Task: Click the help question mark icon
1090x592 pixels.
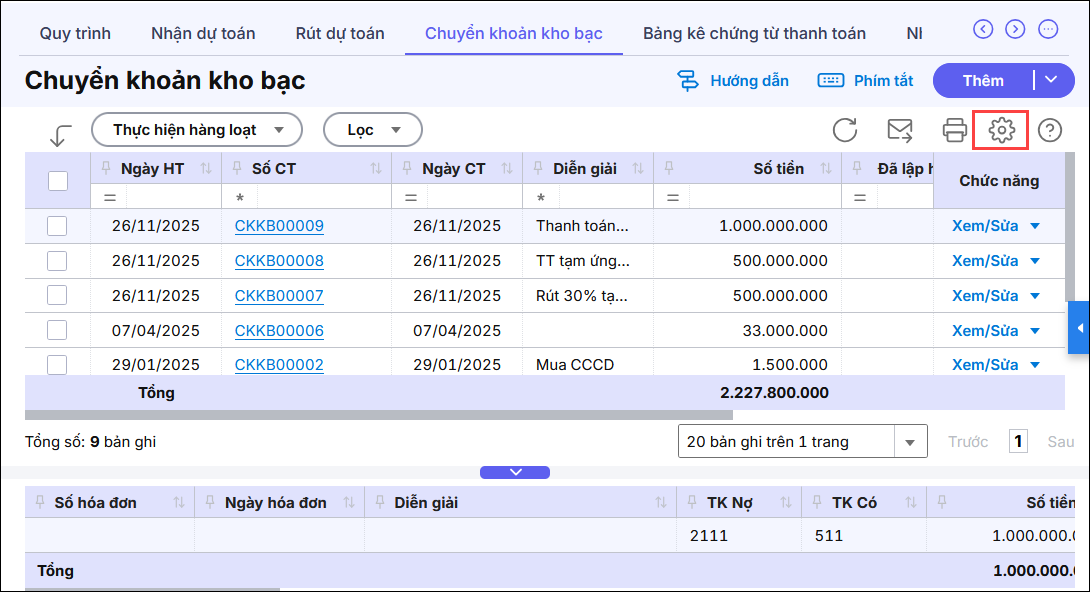Action: [1049, 130]
